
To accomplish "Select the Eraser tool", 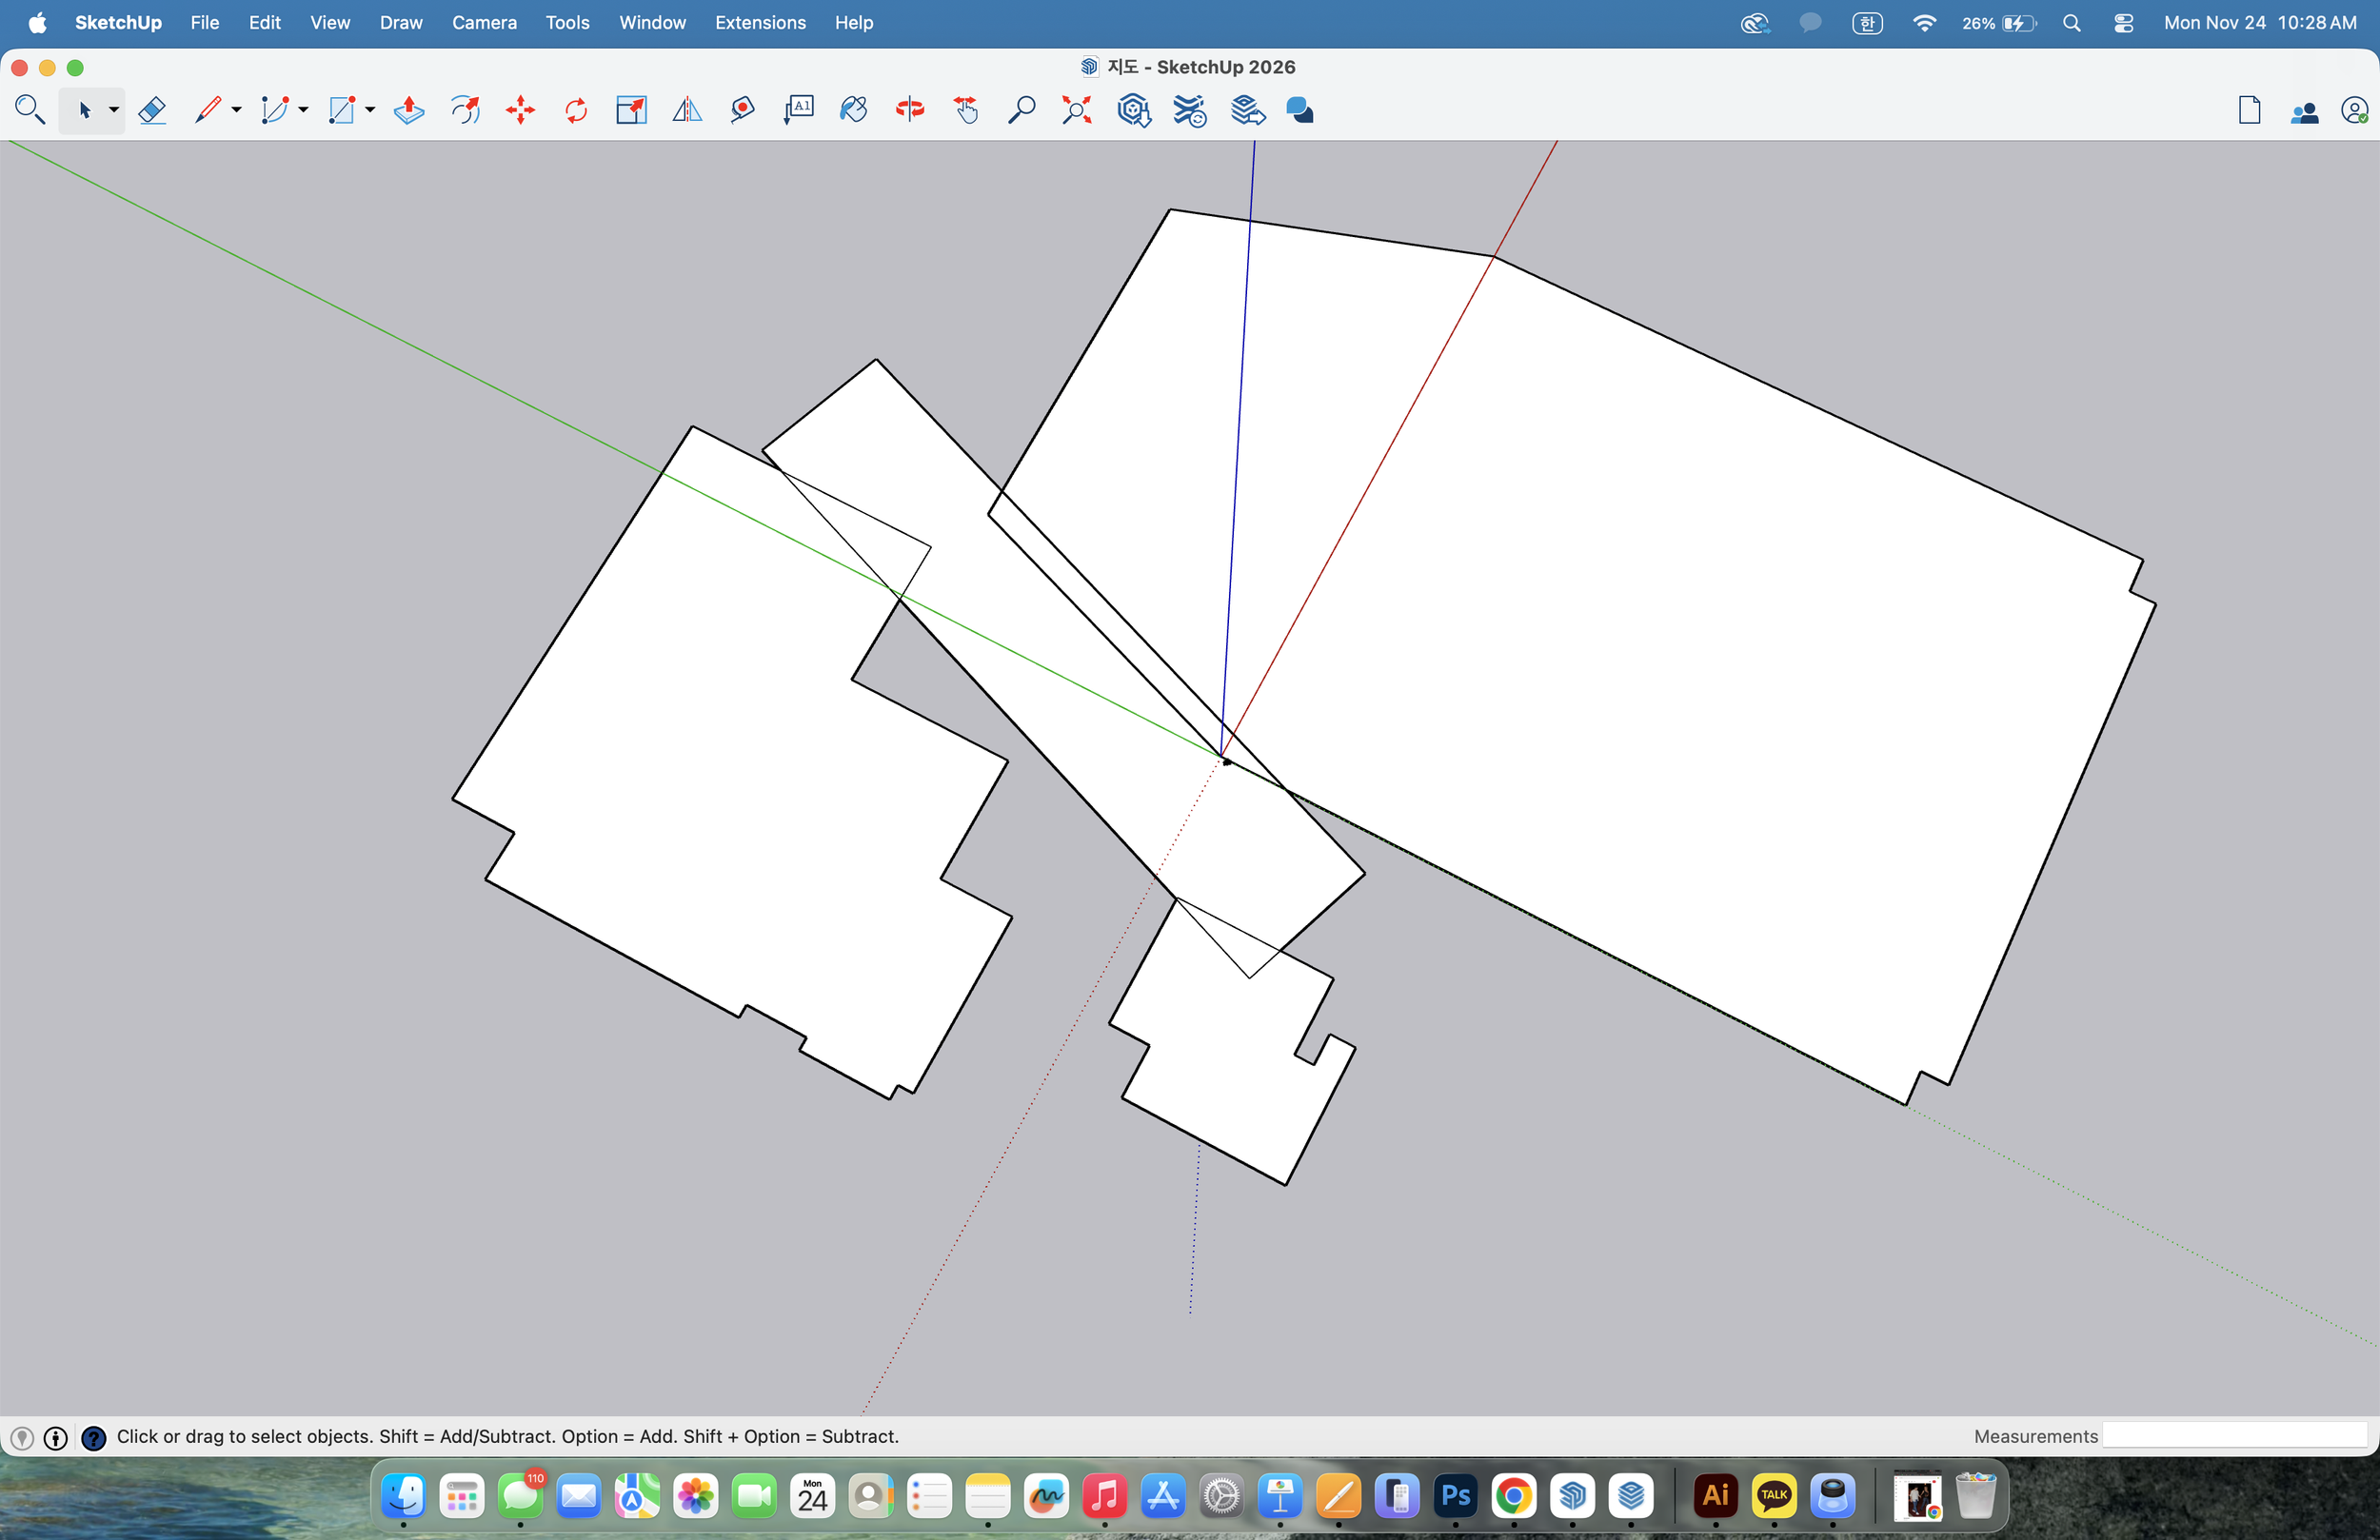I will pyautogui.click(x=152, y=110).
